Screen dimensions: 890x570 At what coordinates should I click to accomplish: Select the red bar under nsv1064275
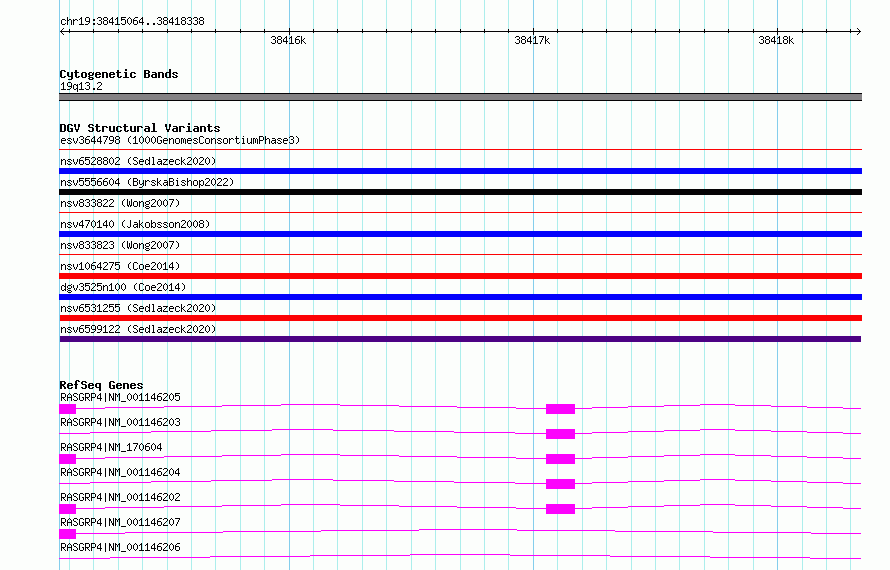(x=460, y=276)
